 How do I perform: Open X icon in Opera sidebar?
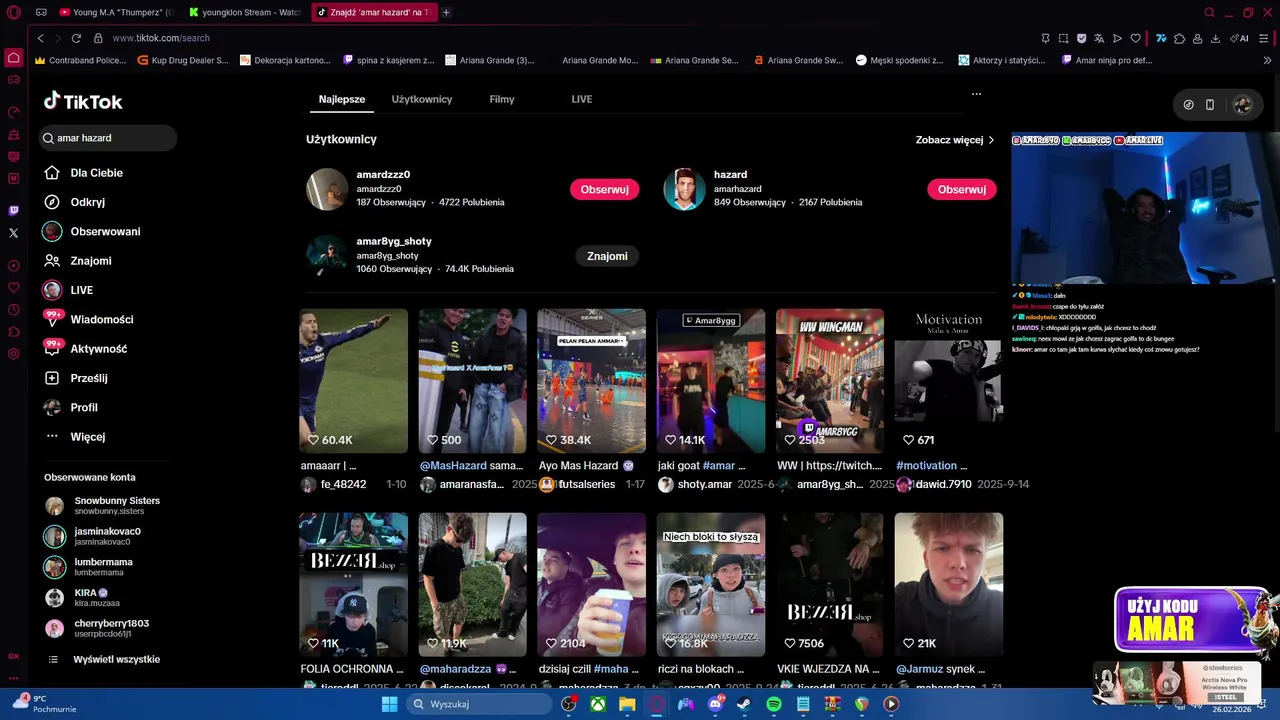point(13,233)
